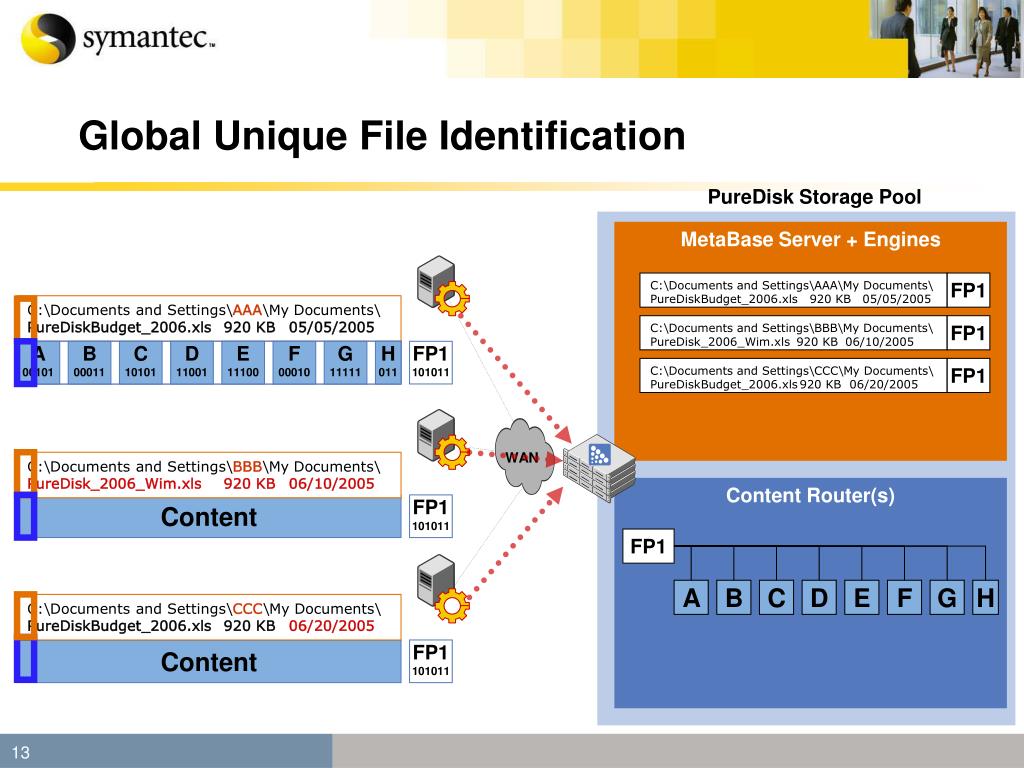Click the FP1 root box in Content Router

point(648,546)
